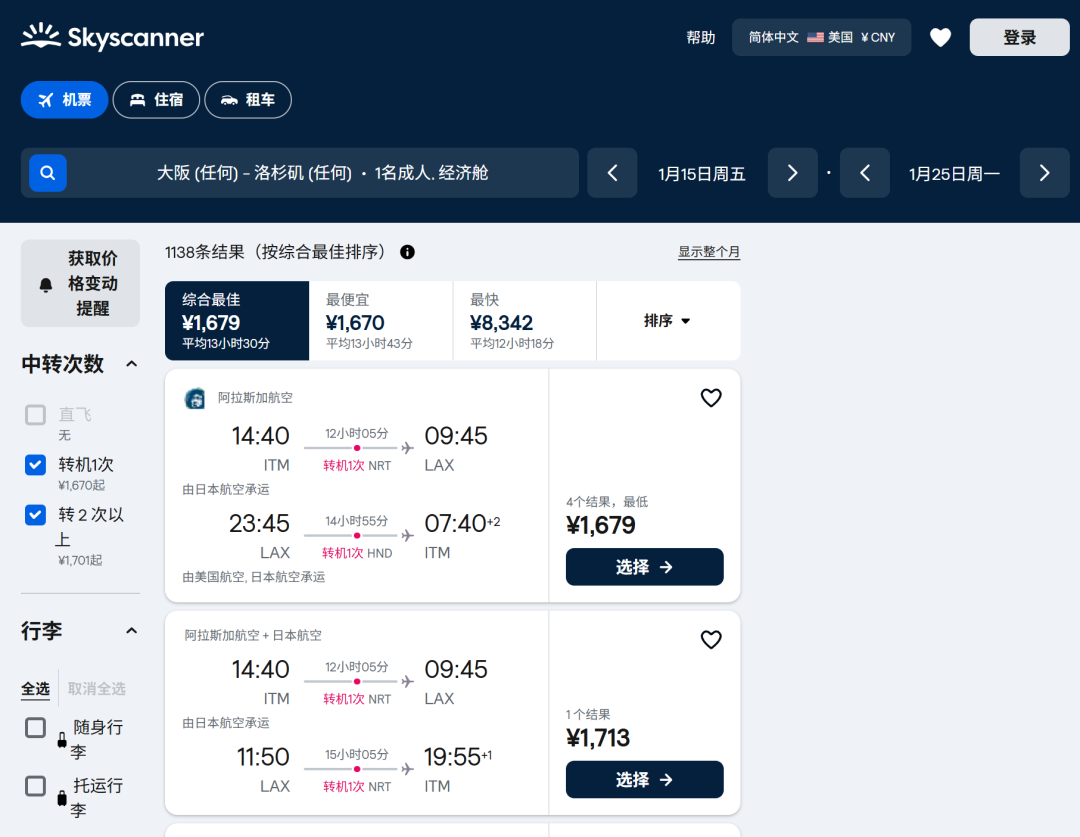Viewport: 1080px width, 837px height.
Task: Click the 1月15日周五 departure date
Action: [x=702, y=174]
